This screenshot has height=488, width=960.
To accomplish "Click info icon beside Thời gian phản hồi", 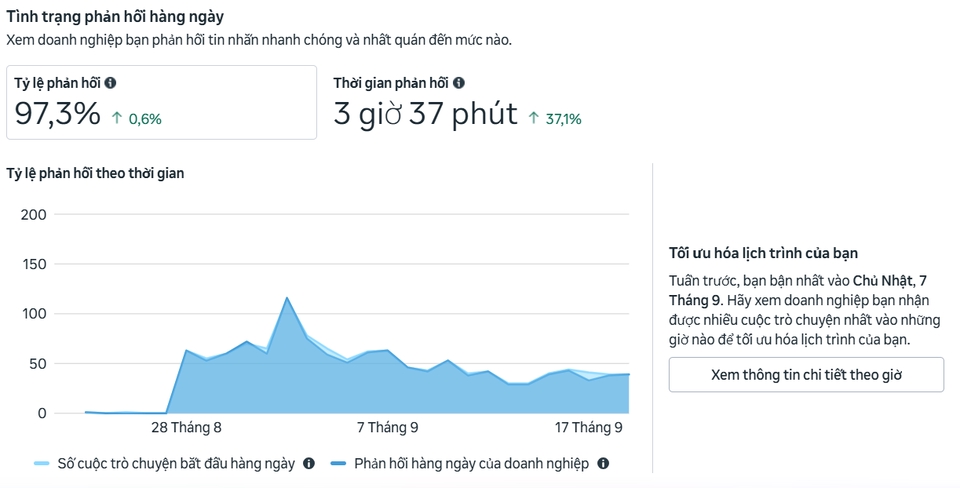I will 459,84.
